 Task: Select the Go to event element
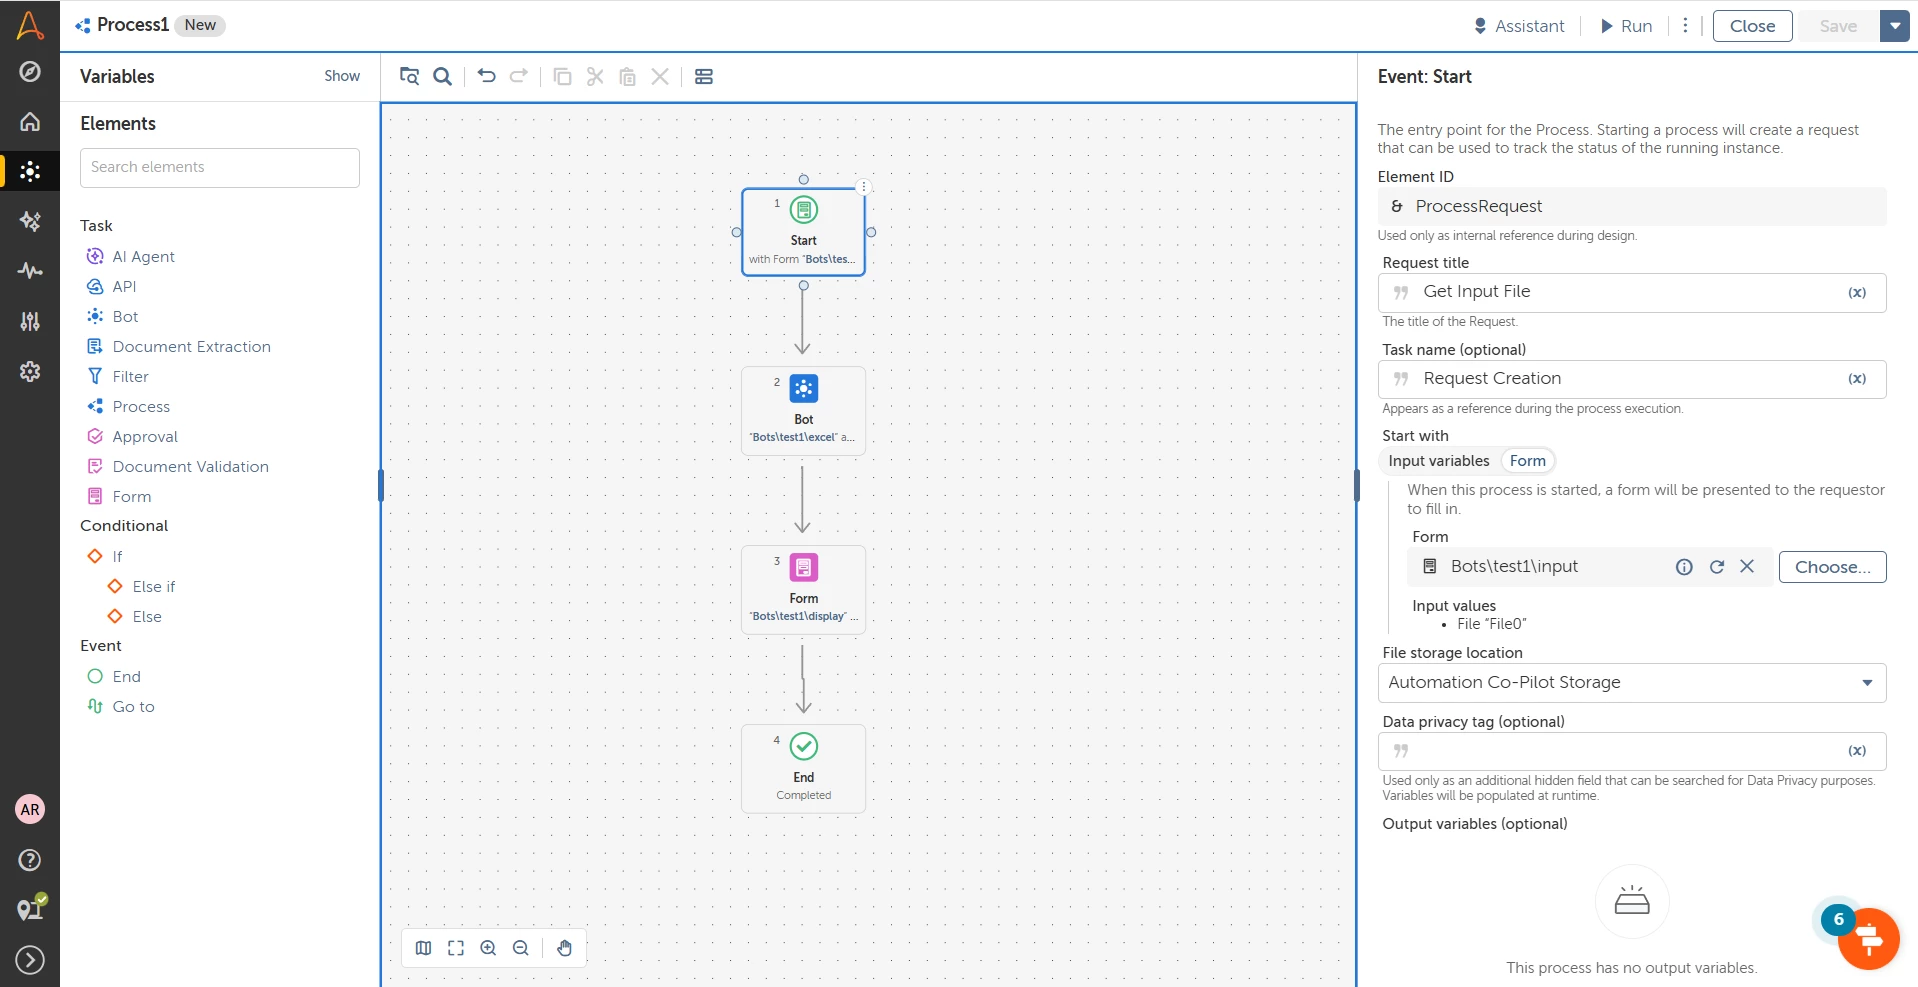[121, 707]
